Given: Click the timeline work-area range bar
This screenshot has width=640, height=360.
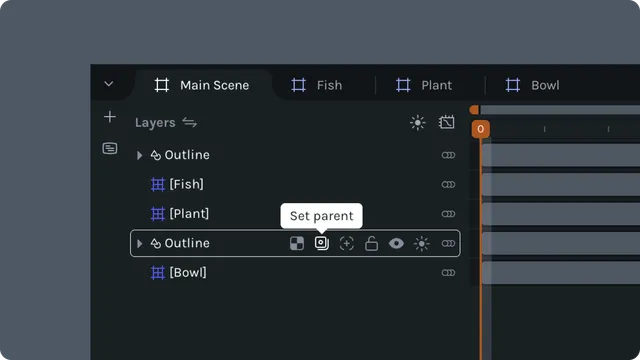Looking at the screenshot, I should coord(560,109).
